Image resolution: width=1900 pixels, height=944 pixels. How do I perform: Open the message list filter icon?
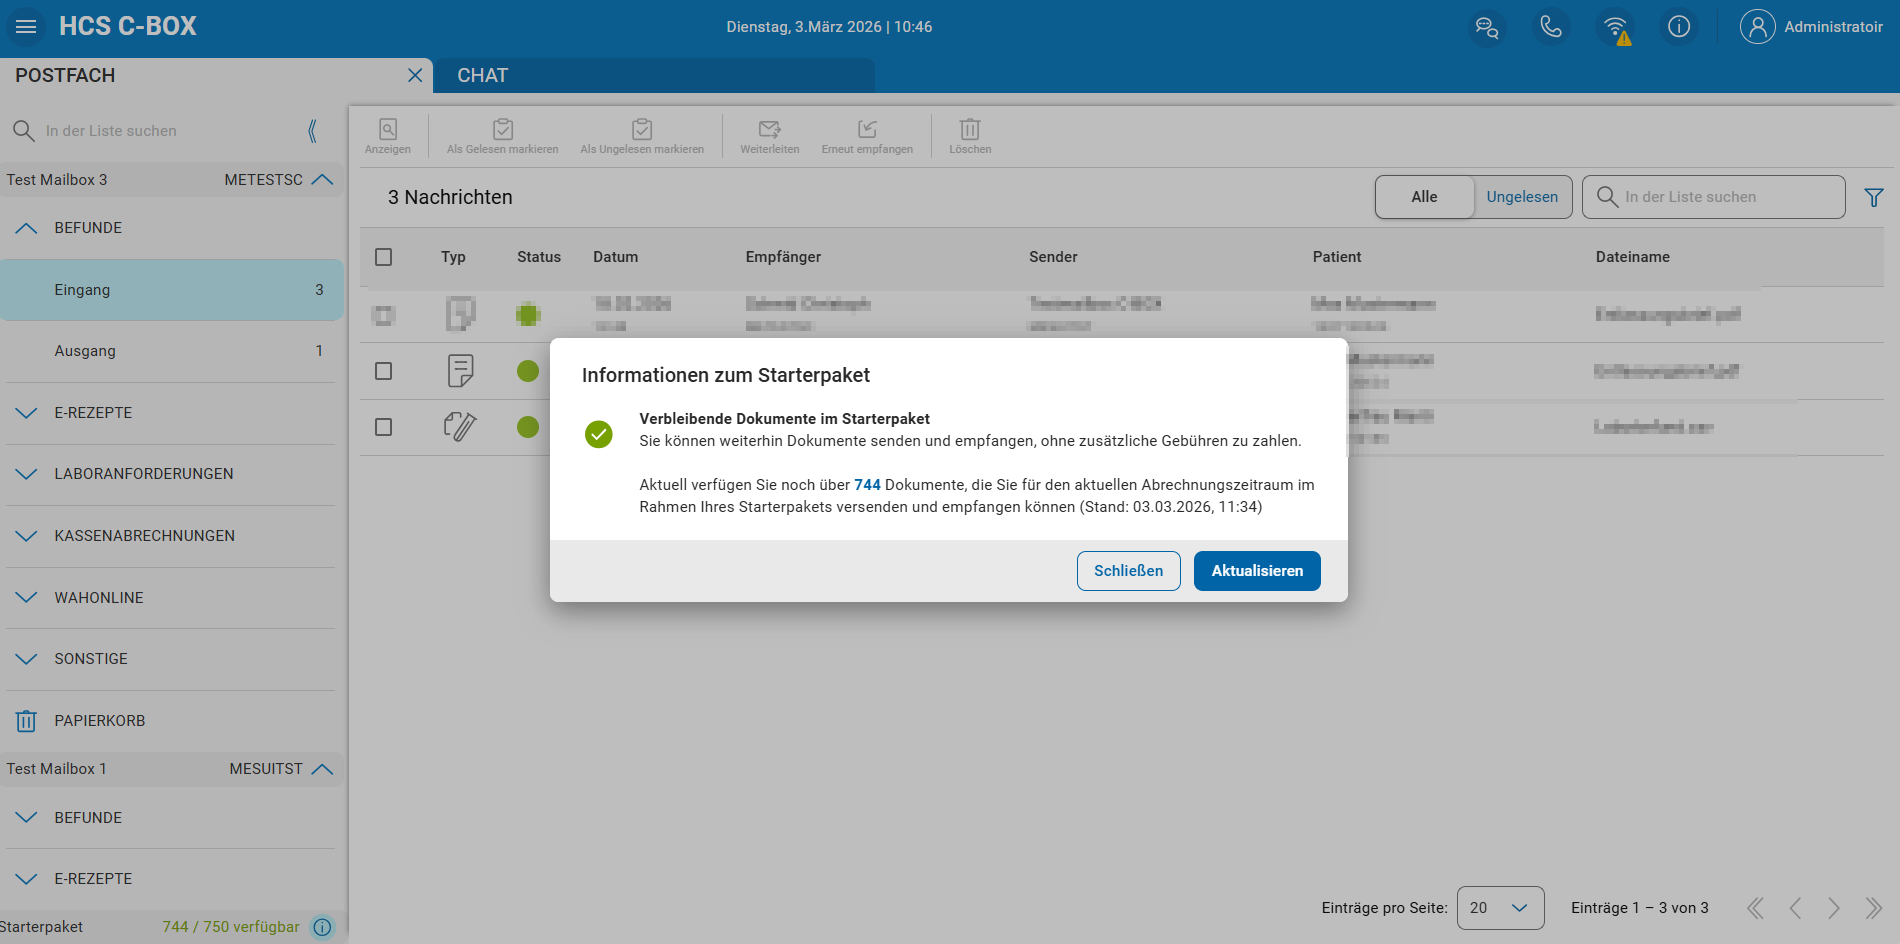[1874, 197]
